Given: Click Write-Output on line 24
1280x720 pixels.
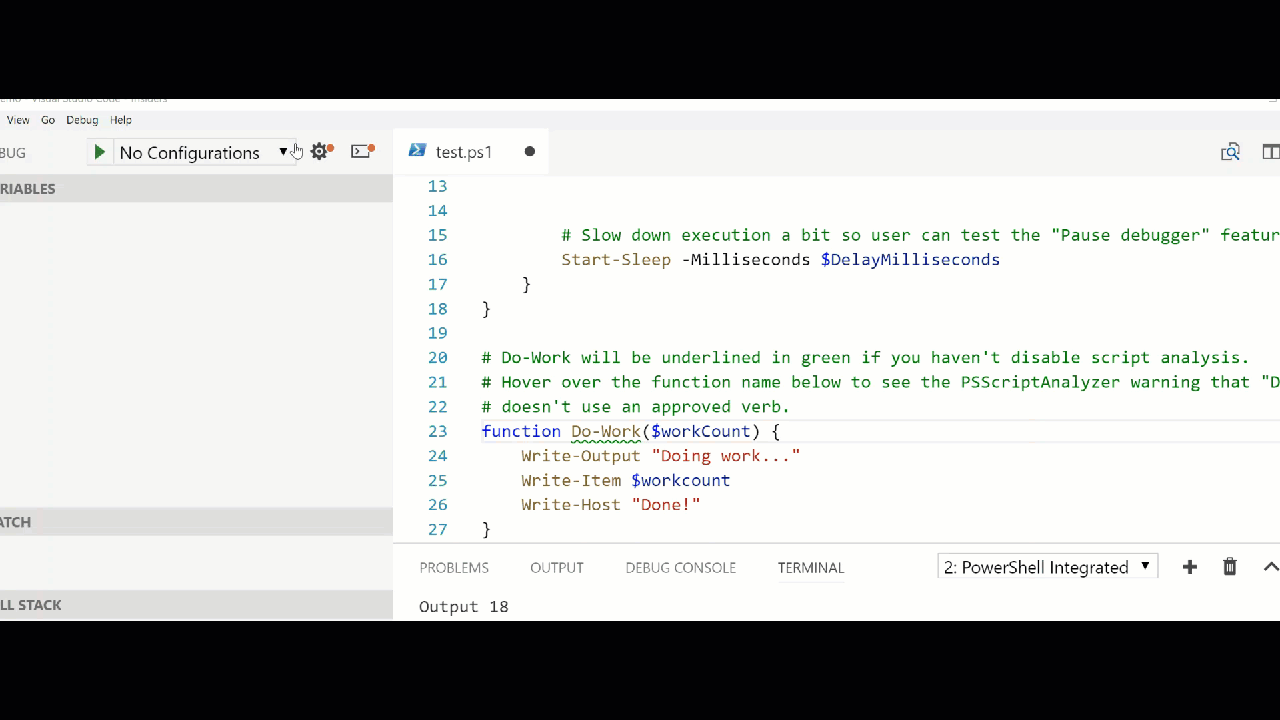Looking at the screenshot, I should click(x=581, y=456).
